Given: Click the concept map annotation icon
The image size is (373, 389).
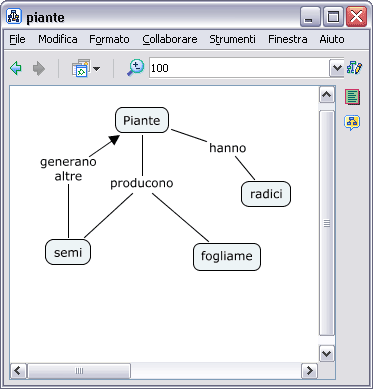Looking at the screenshot, I should 352,123.
